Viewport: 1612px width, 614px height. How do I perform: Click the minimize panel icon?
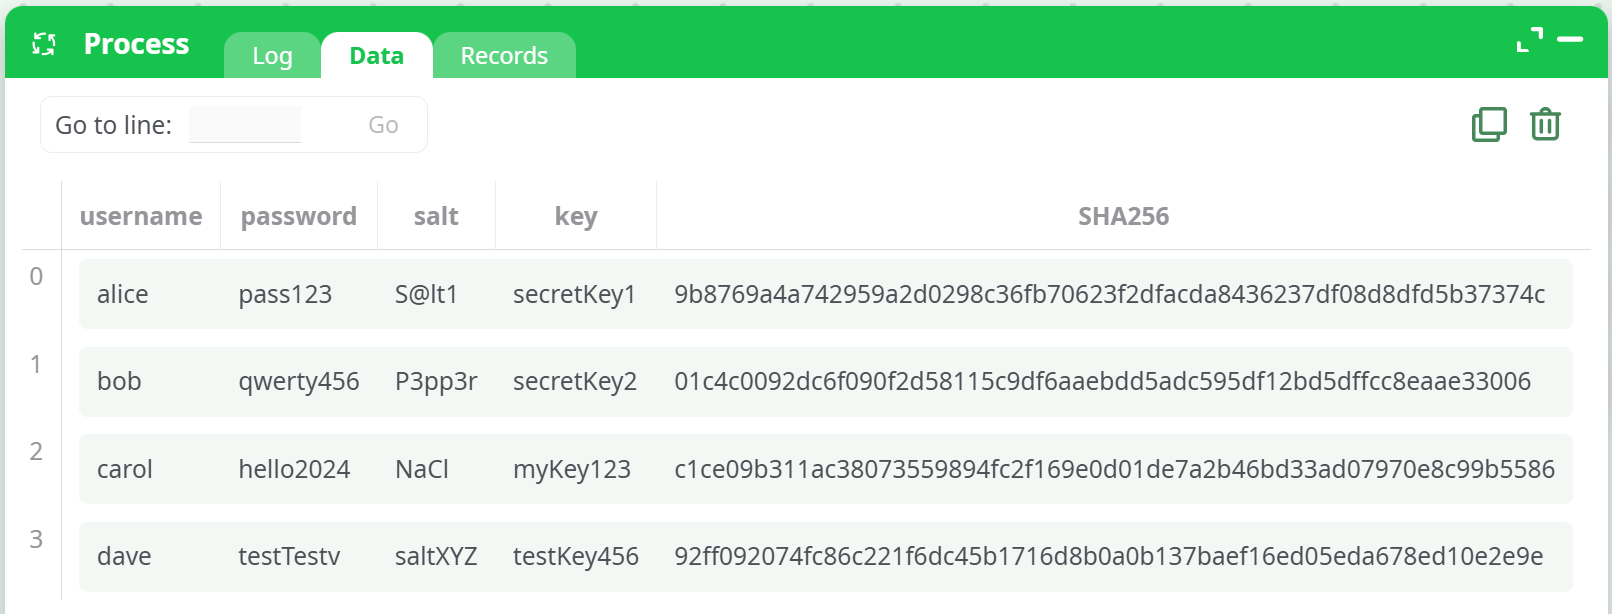[1570, 40]
